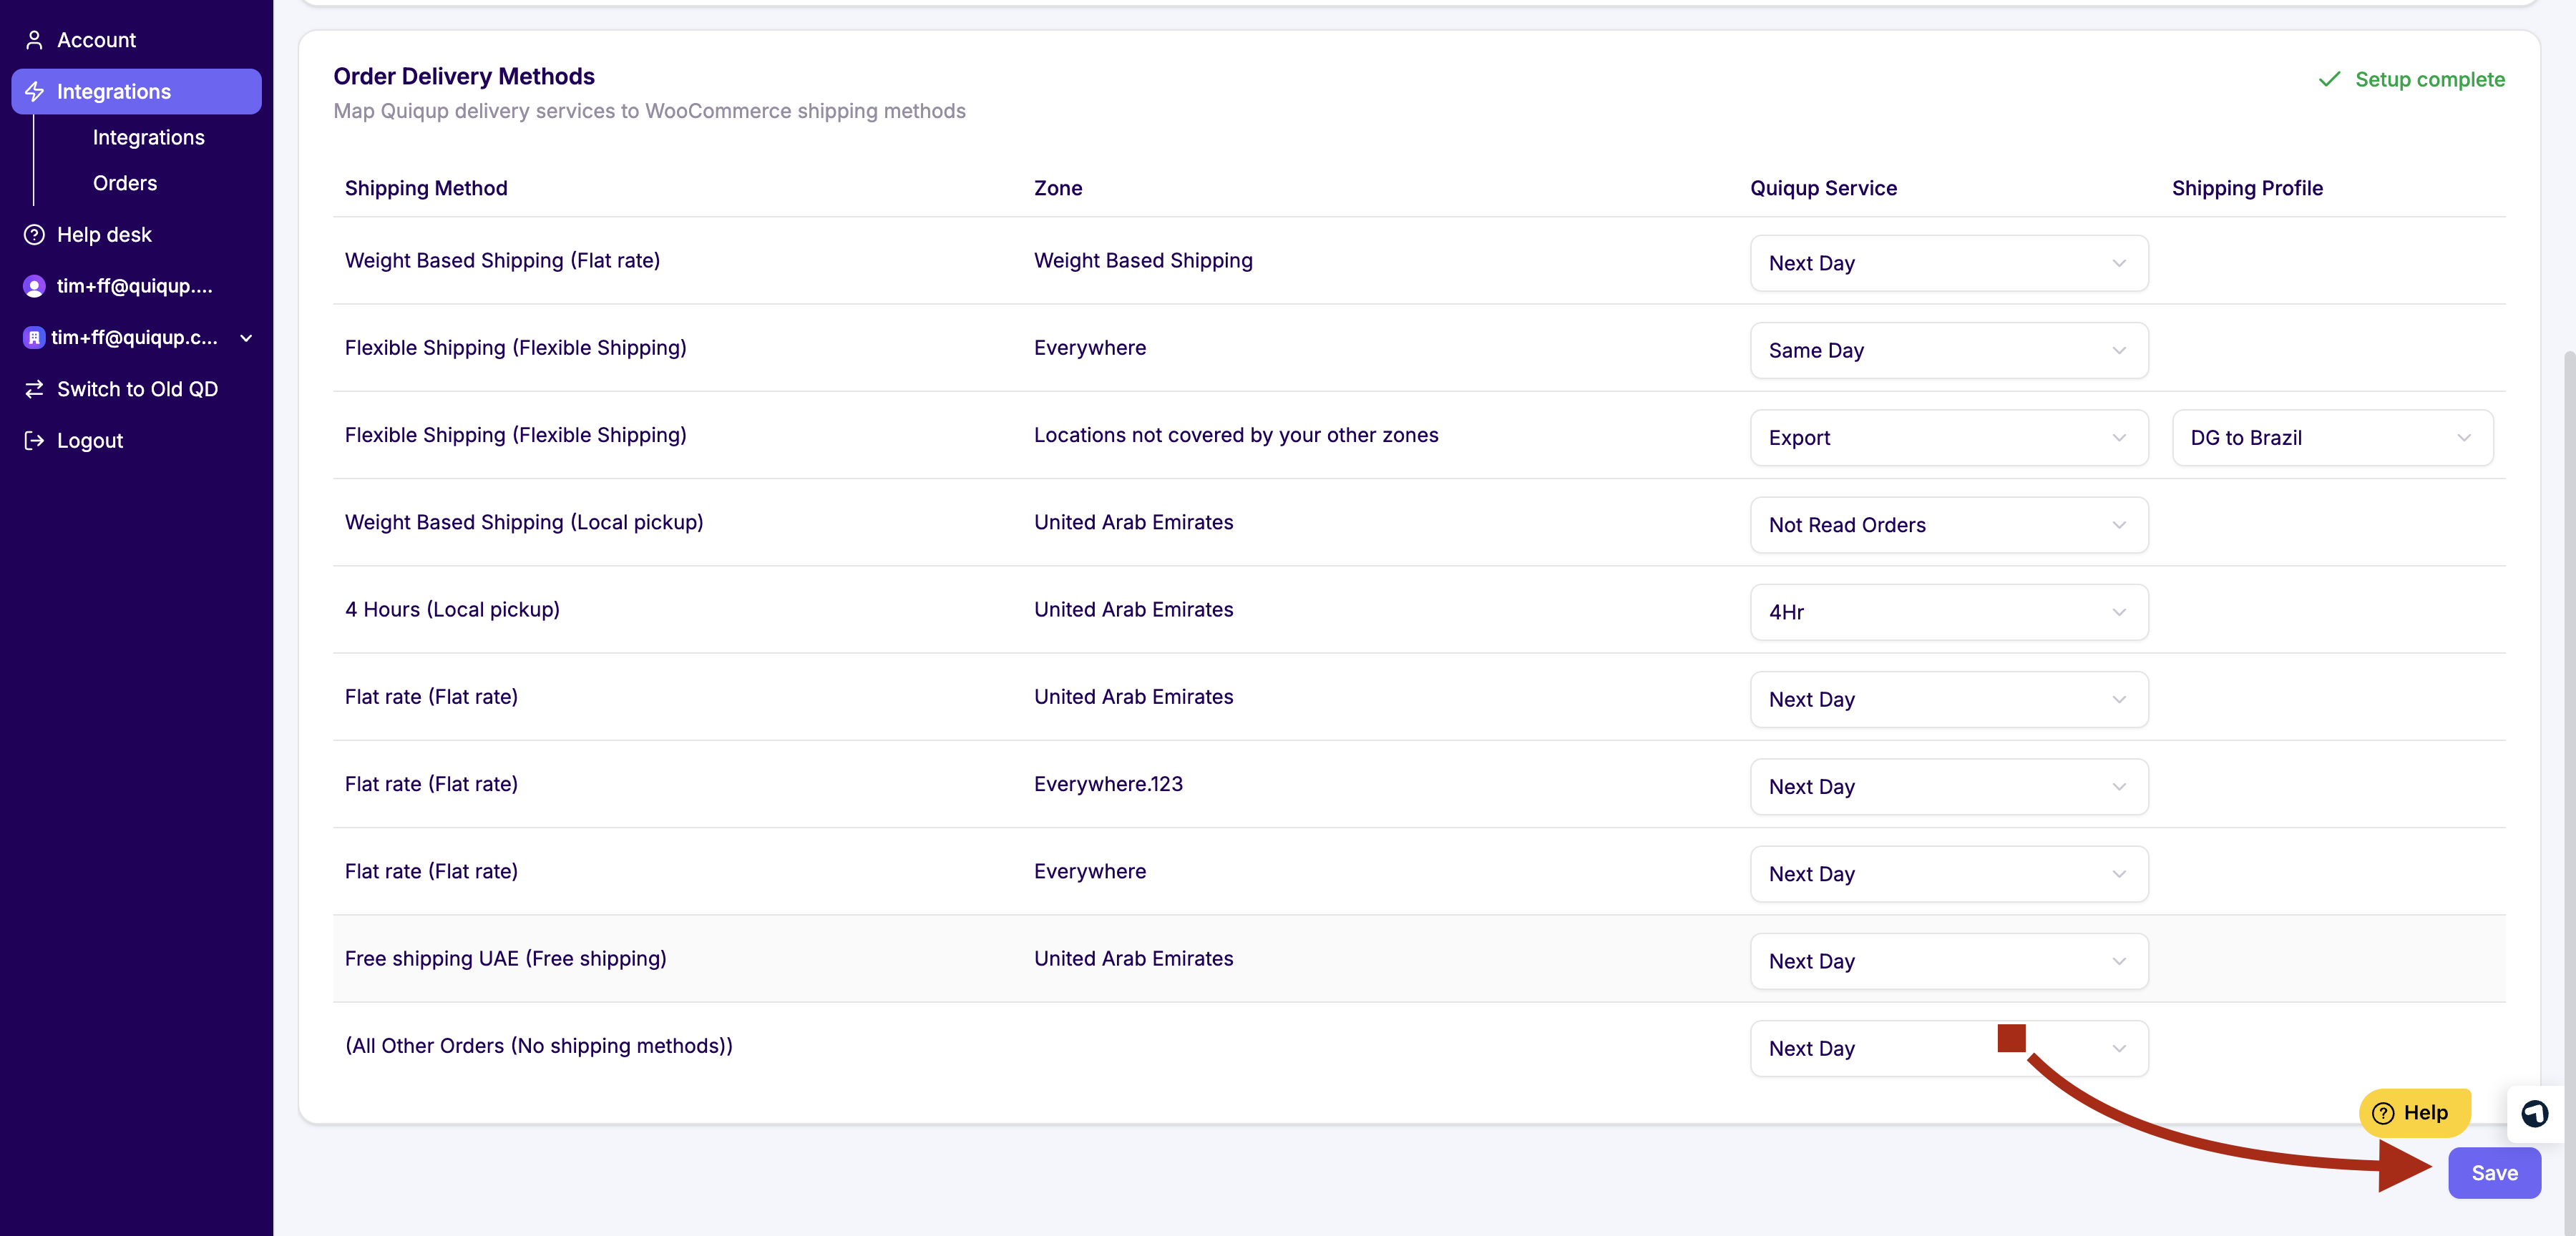Click the Integrations lightning bolt icon
Image resolution: width=2576 pixels, height=1236 pixels.
coord(34,91)
